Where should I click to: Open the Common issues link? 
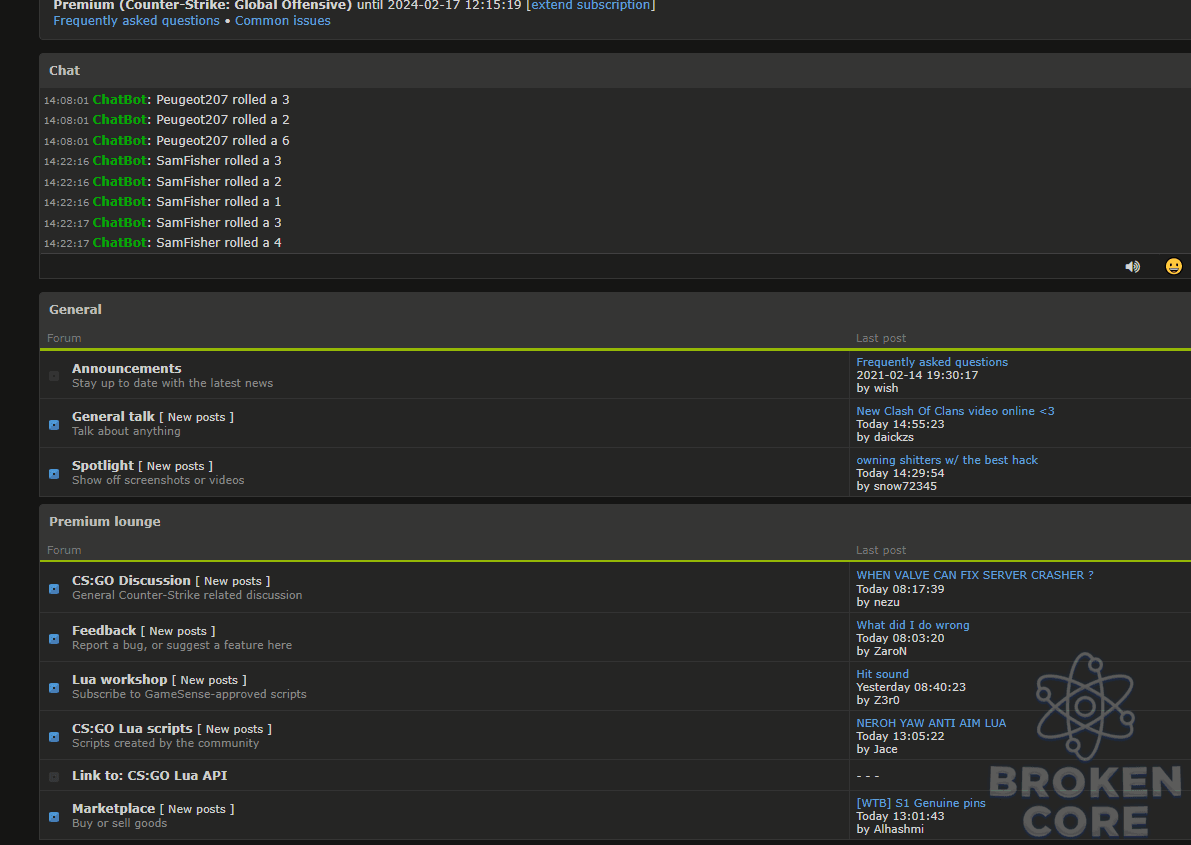[x=283, y=21]
